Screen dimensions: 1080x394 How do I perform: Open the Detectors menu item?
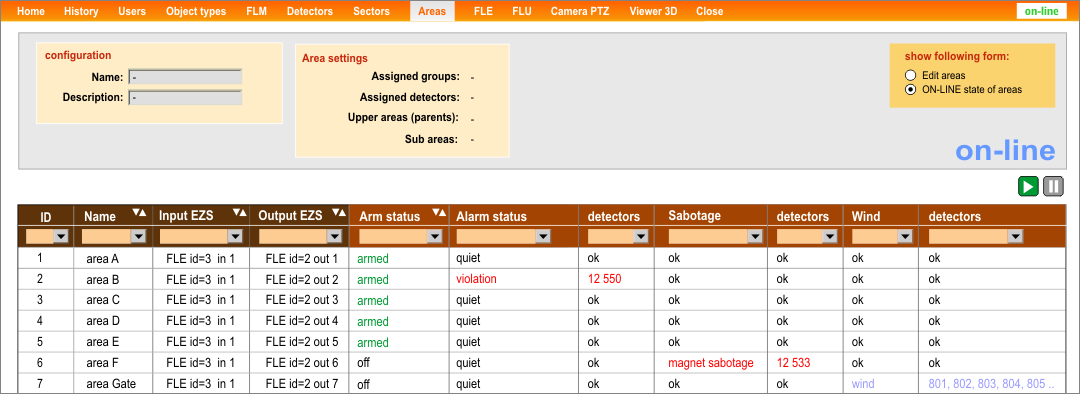pyautogui.click(x=310, y=11)
